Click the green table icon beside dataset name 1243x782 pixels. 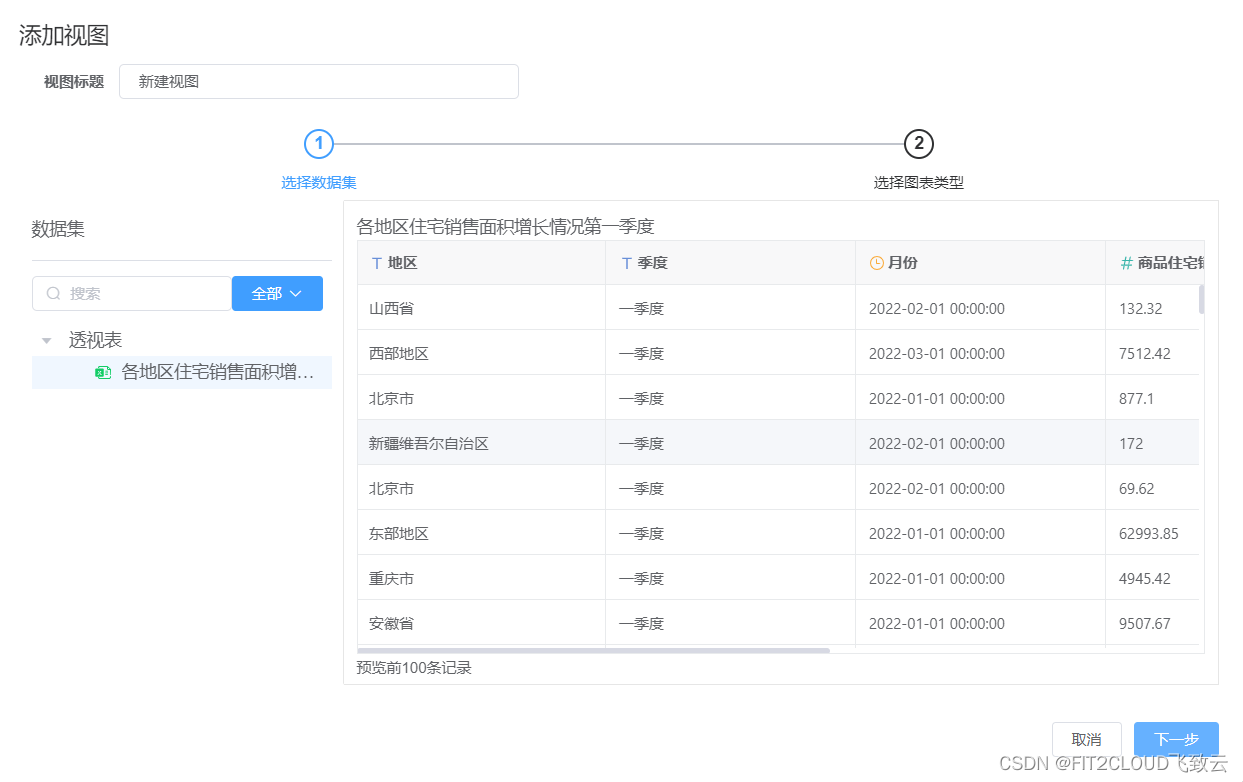tap(103, 372)
